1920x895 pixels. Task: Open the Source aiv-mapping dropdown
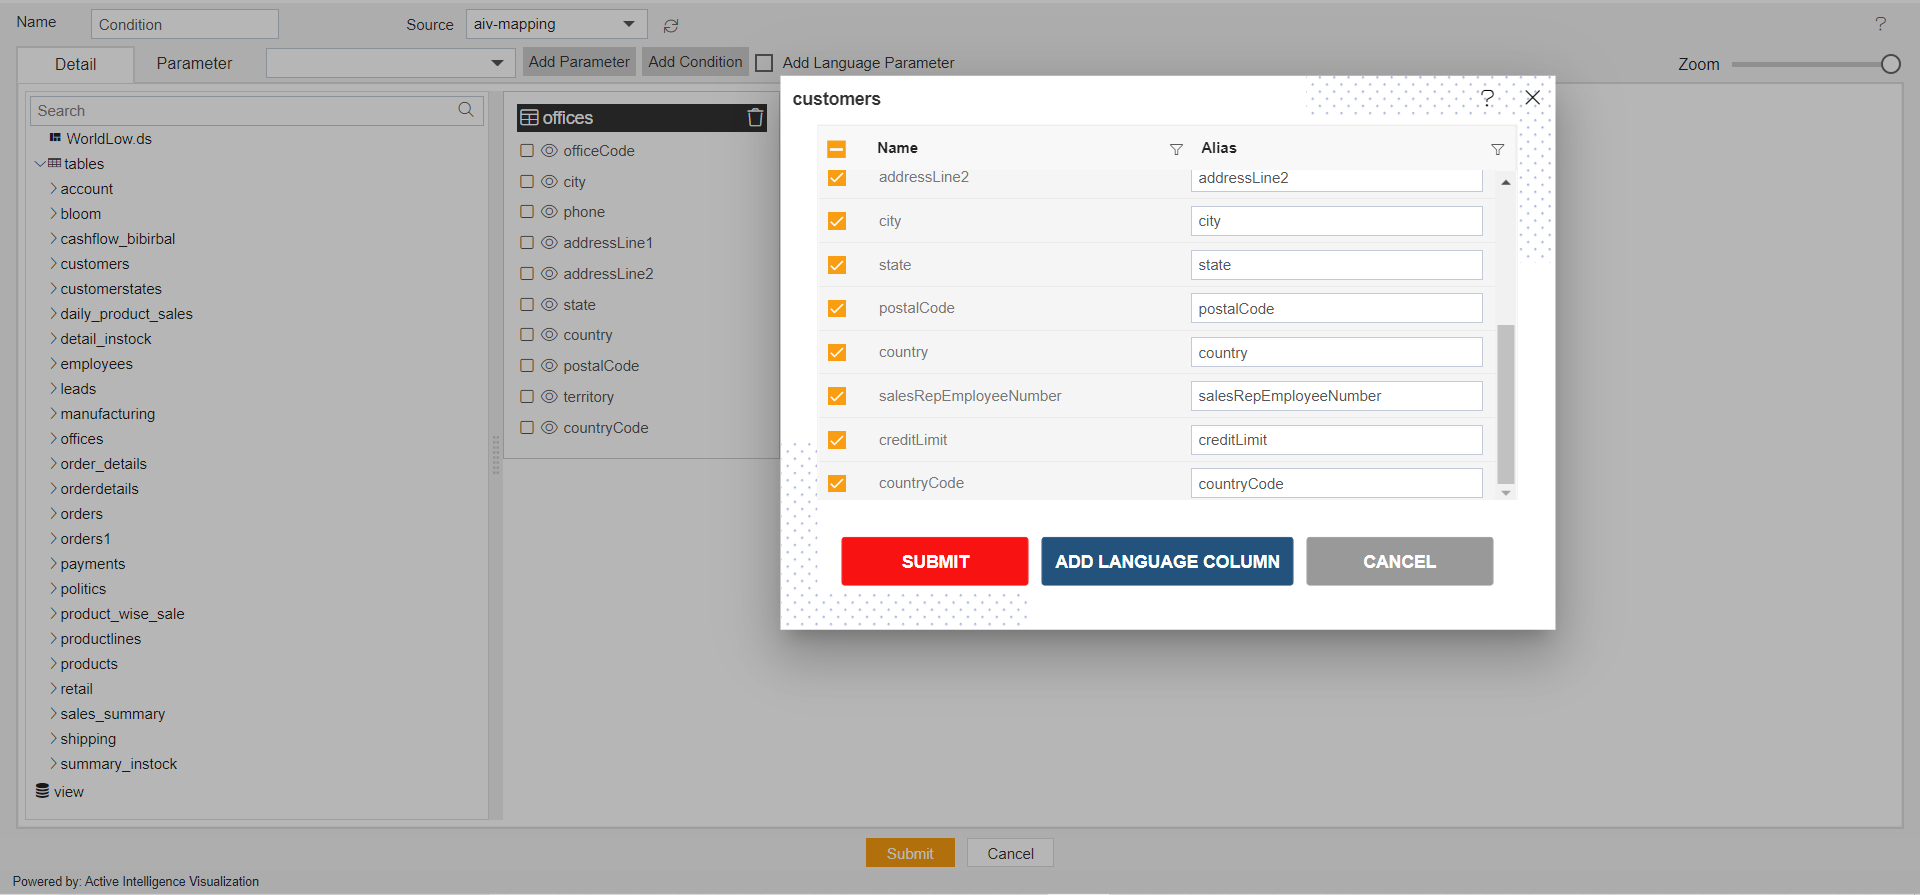point(556,24)
